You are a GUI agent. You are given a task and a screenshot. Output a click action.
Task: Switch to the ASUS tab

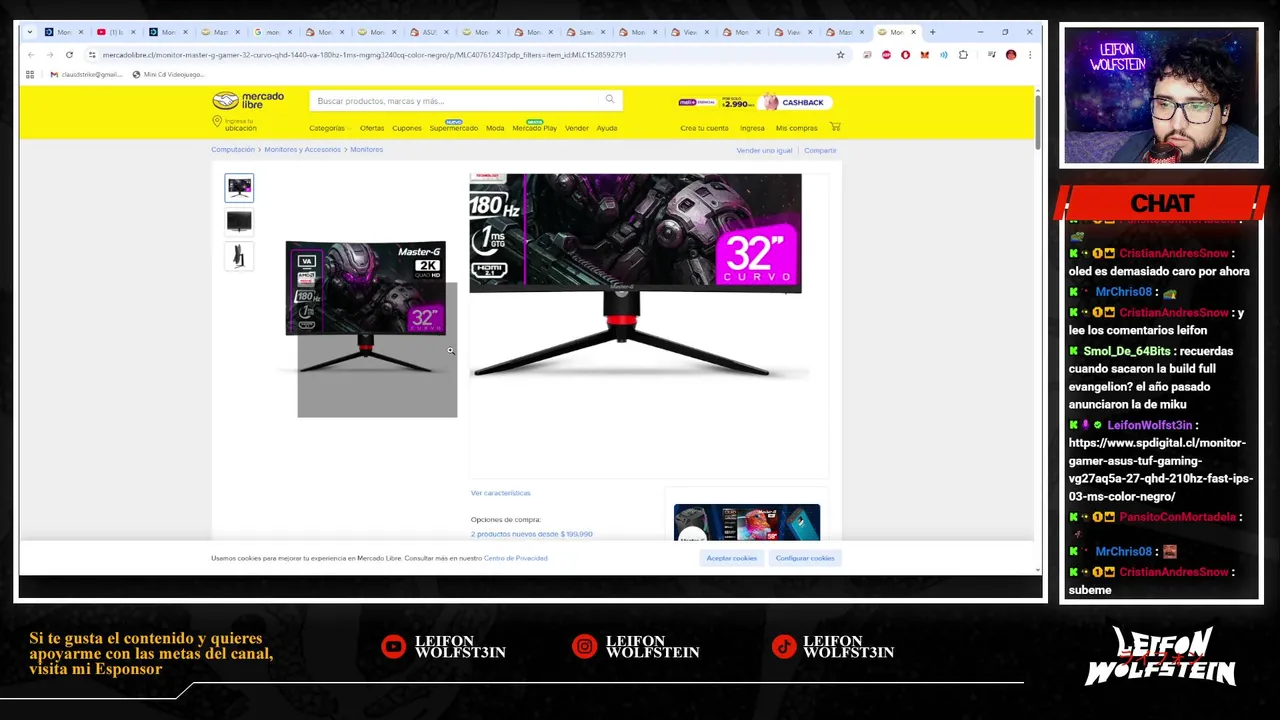(x=428, y=32)
